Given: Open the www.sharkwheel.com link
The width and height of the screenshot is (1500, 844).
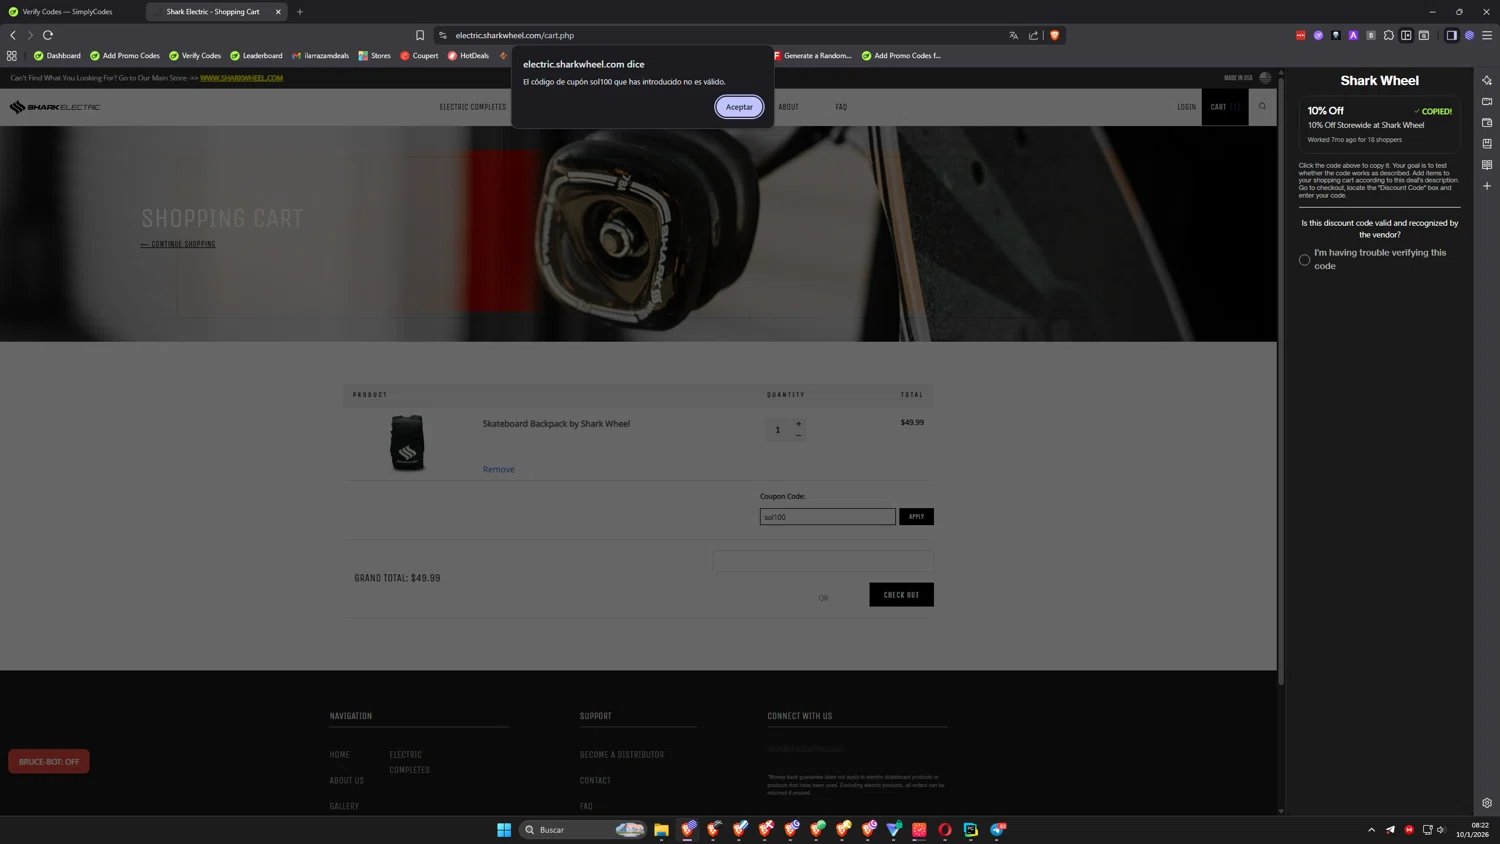Looking at the screenshot, I should pos(241,78).
